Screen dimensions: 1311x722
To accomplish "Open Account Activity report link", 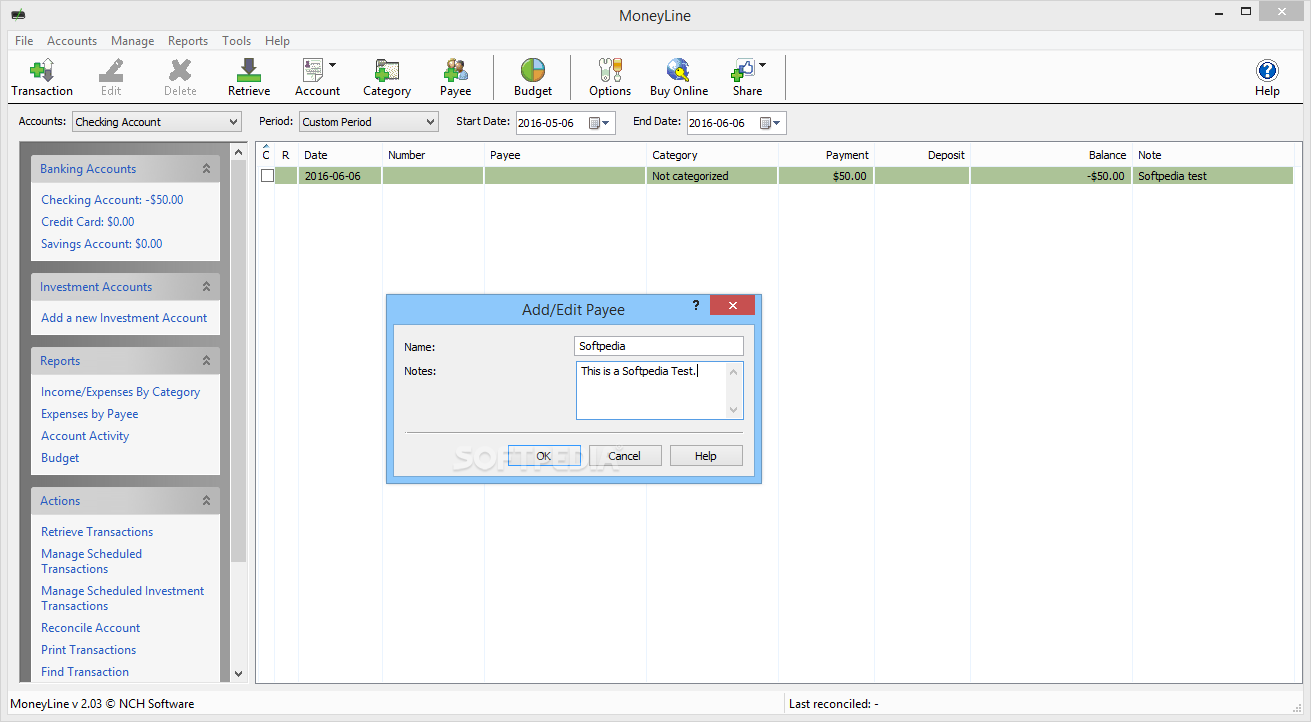I will pyautogui.click(x=85, y=436).
